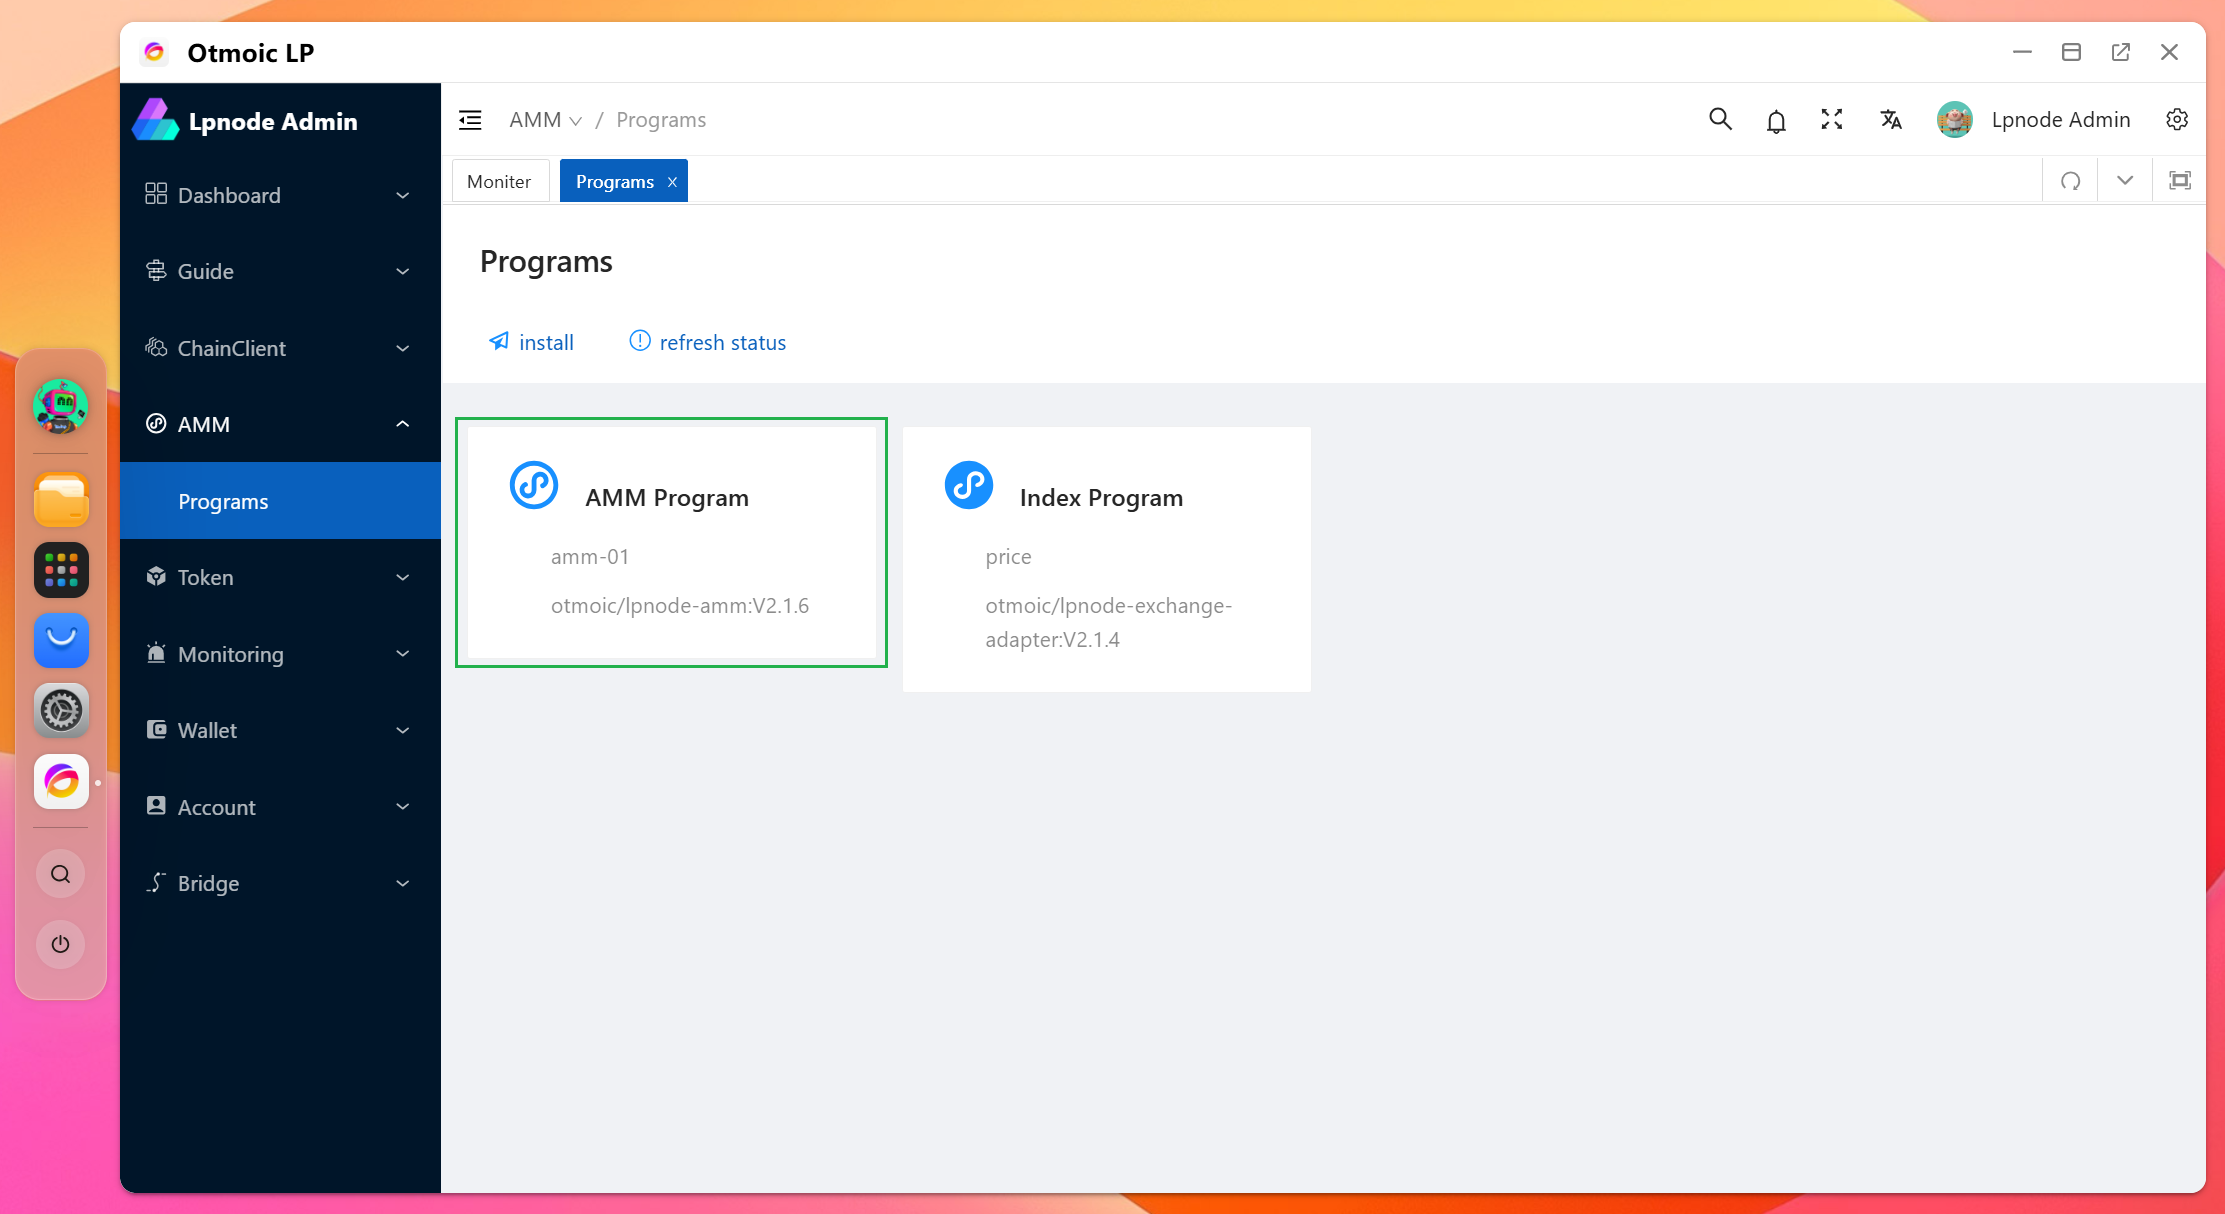Viewport: 2225px width, 1214px height.
Task: Toggle fullscreen mode in the header
Action: 1832,119
